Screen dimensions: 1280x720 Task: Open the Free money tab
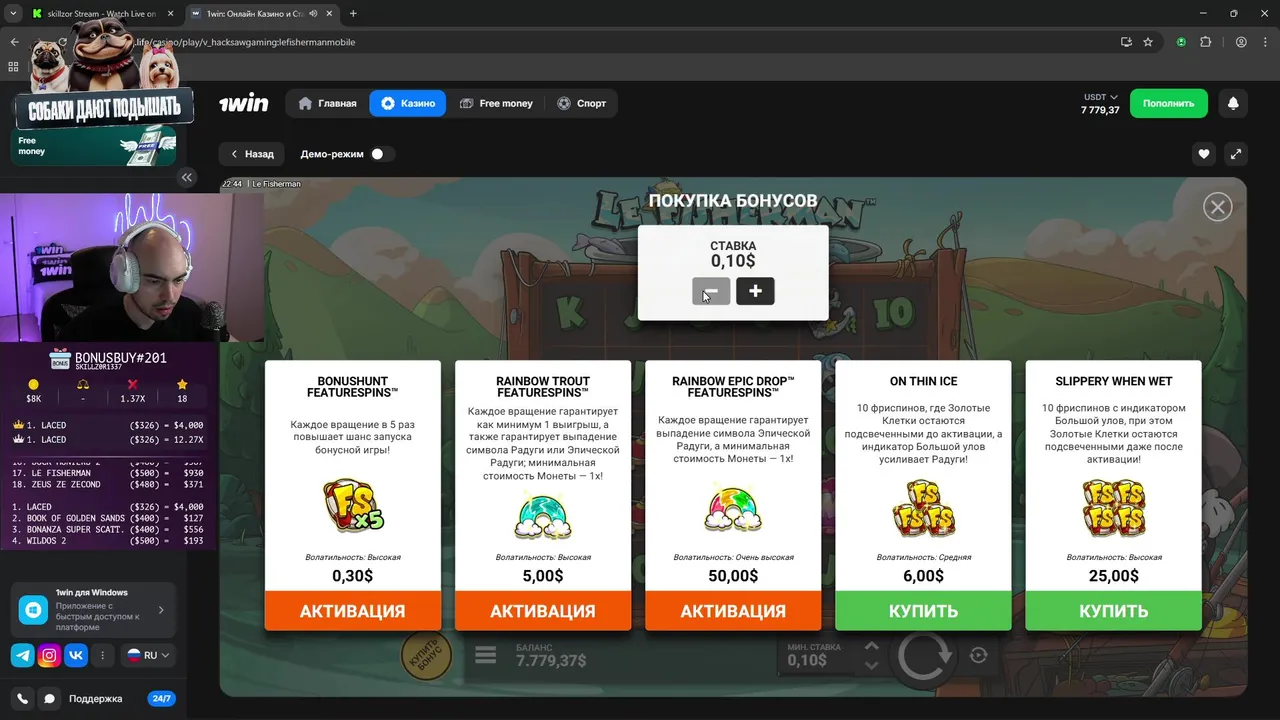click(x=496, y=103)
